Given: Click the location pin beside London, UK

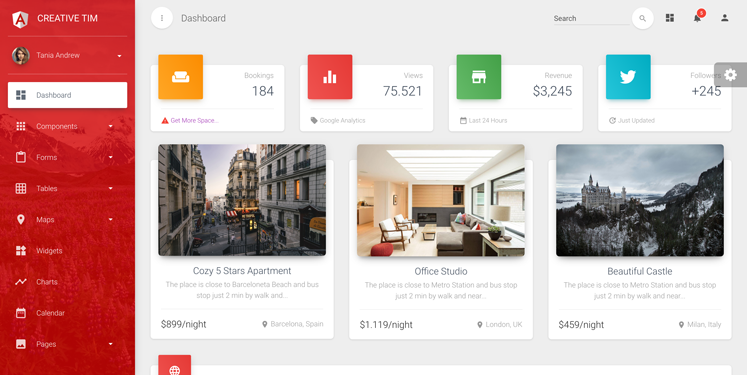Looking at the screenshot, I should pyautogui.click(x=480, y=324).
